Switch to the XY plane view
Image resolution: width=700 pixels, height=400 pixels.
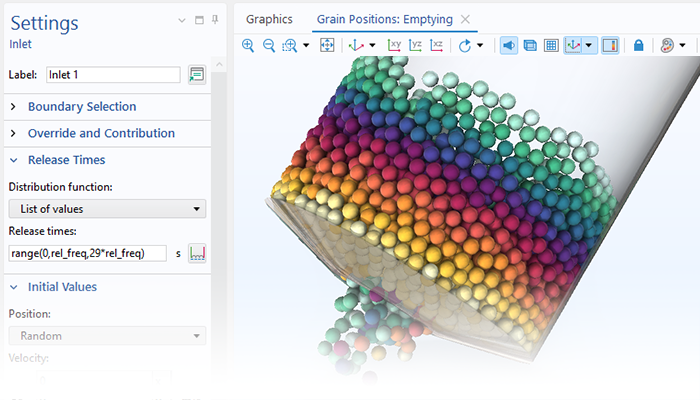(395, 46)
